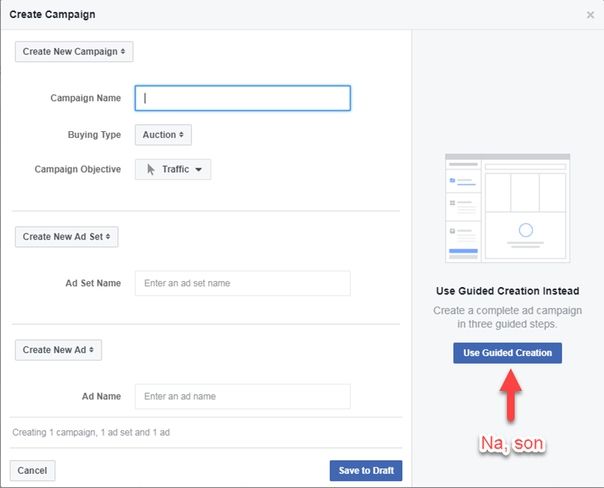Click the Ad Name input field
Image resolution: width=604 pixels, height=488 pixels.
click(x=243, y=396)
